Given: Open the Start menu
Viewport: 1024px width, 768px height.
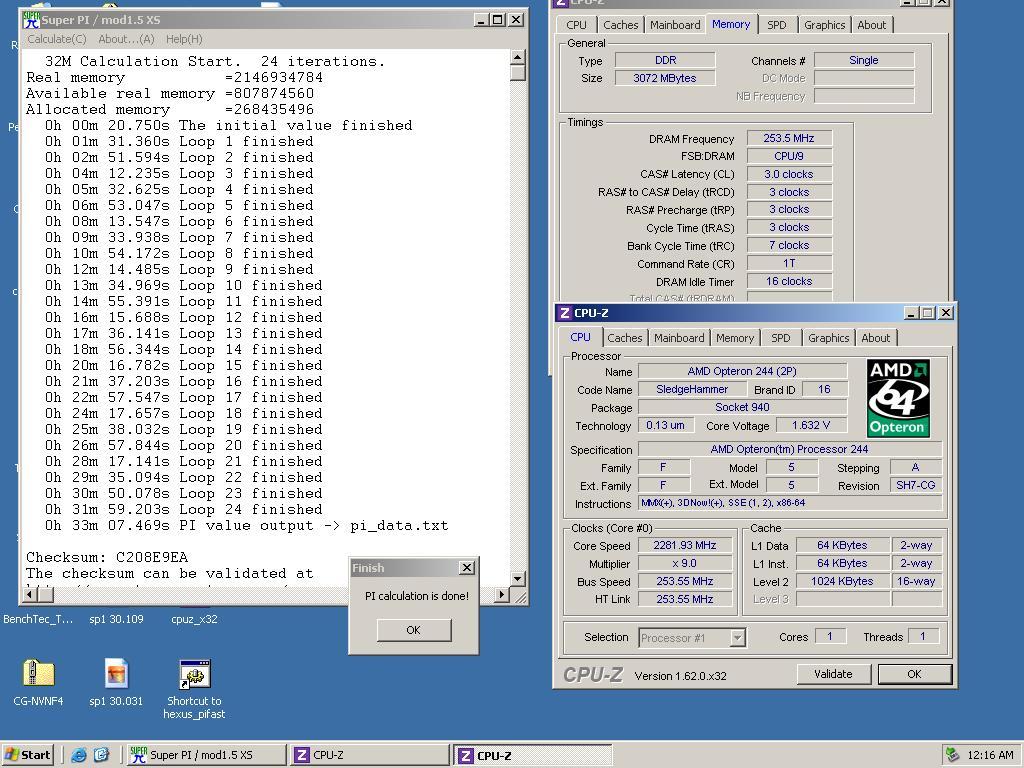Looking at the screenshot, I should [27, 755].
